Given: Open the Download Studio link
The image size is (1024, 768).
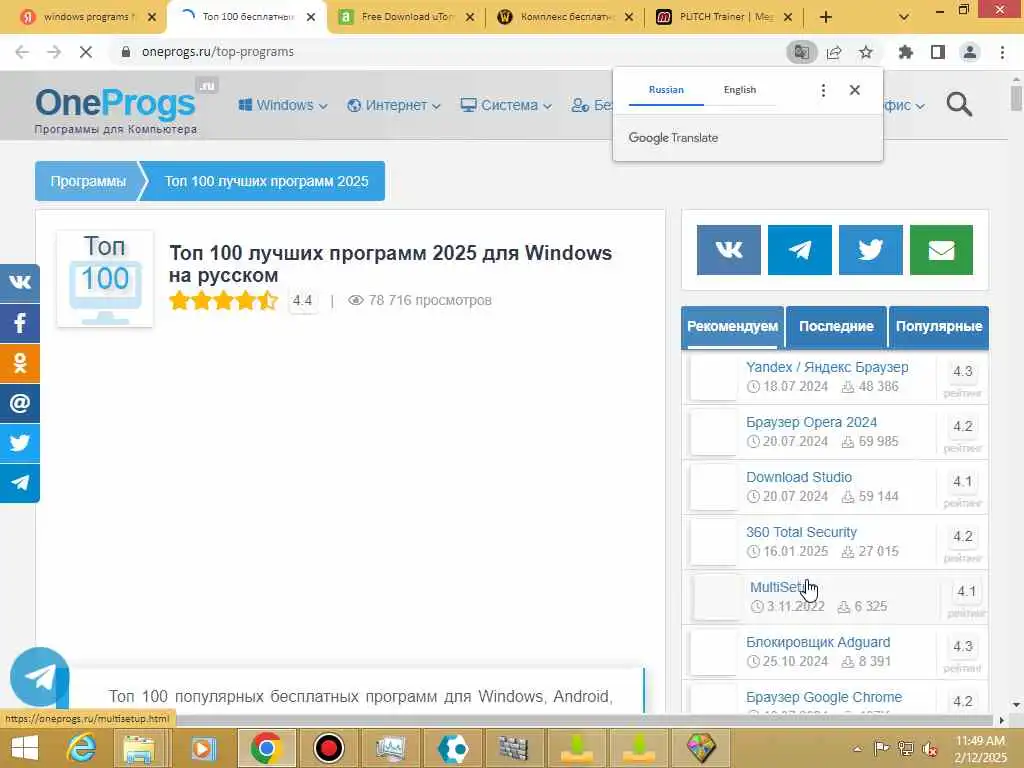Looking at the screenshot, I should pyautogui.click(x=799, y=477).
